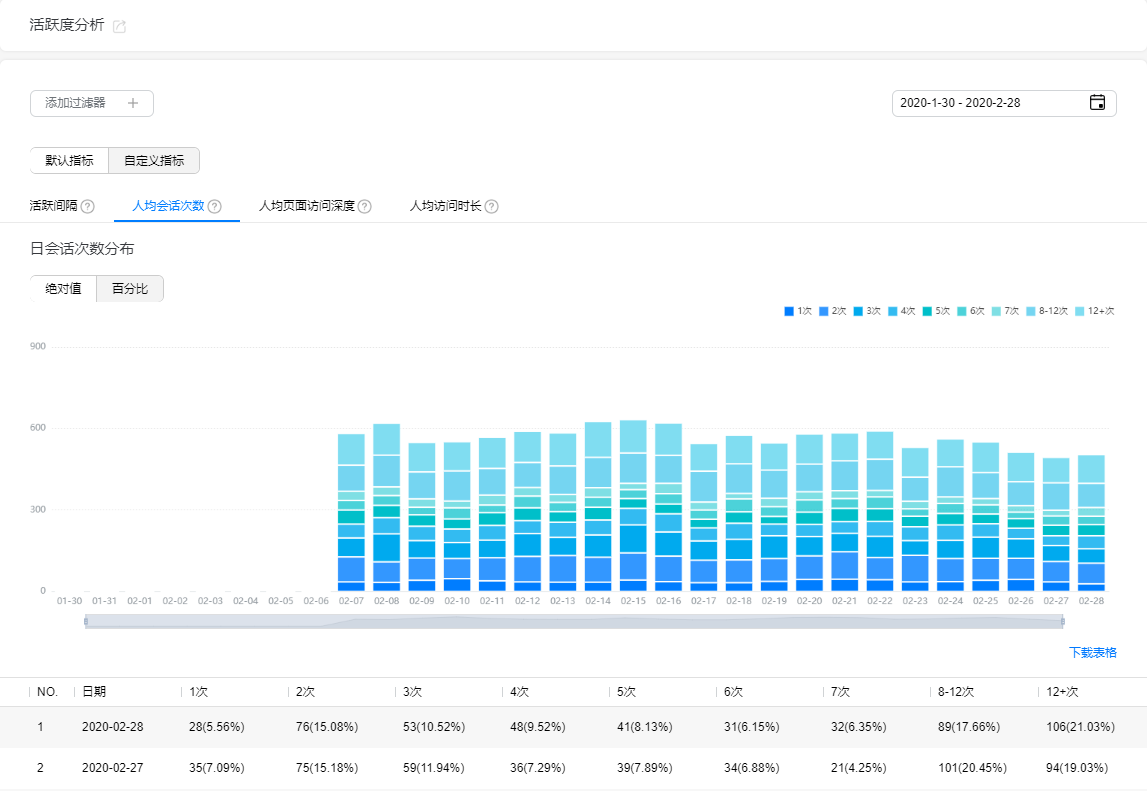Switch chart to 绝对值 mode
The image size is (1147, 791).
pyautogui.click(x=64, y=288)
